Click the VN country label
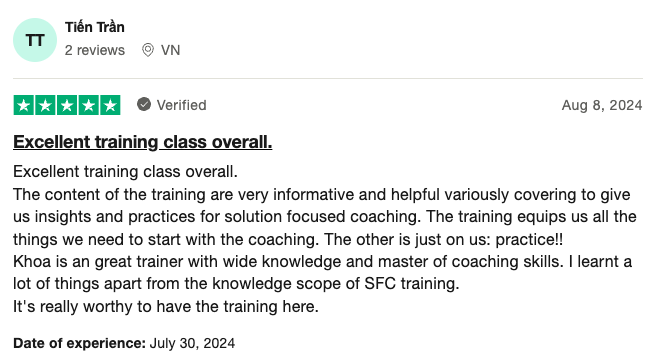The width and height of the screenshot is (655, 362). pos(170,50)
